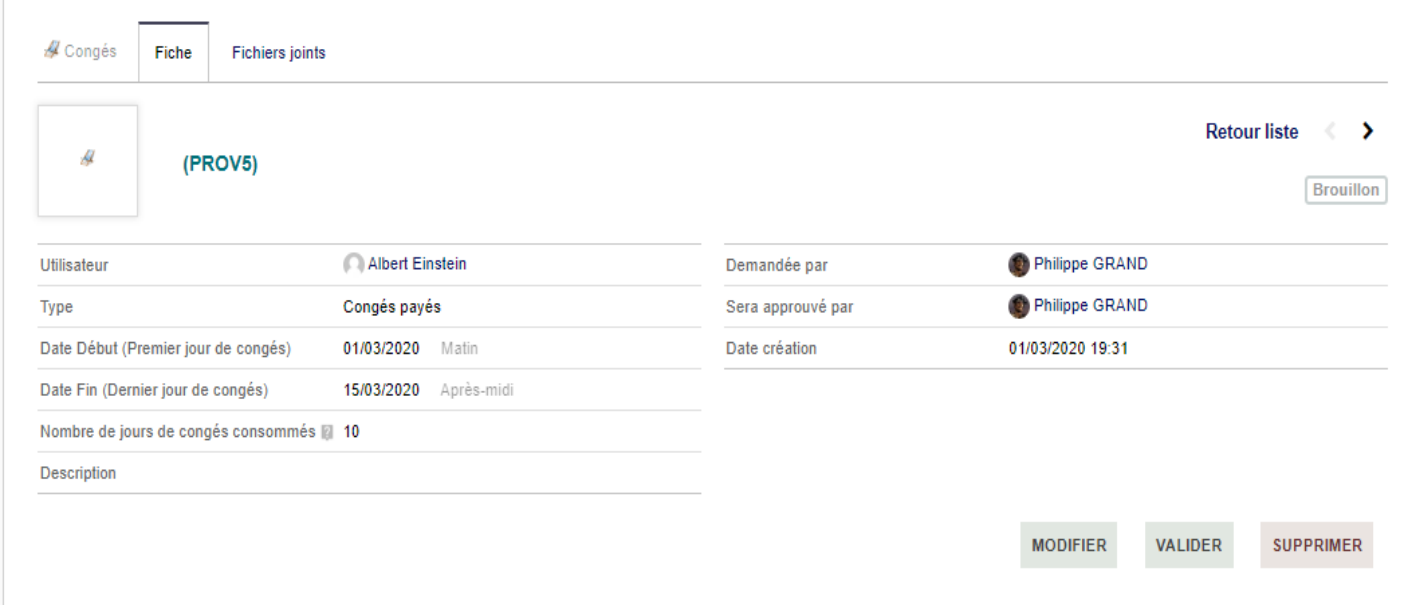The height and width of the screenshot is (605, 1412).
Task: Click the Brouillon status badge
Action: 1346,191
